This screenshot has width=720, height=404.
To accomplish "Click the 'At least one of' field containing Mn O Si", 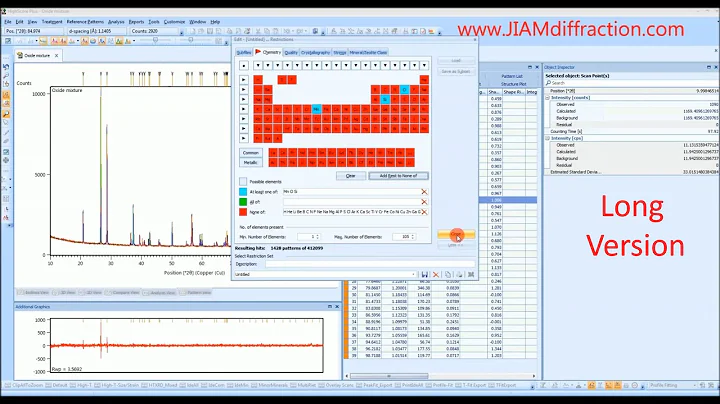I will 352,192.
